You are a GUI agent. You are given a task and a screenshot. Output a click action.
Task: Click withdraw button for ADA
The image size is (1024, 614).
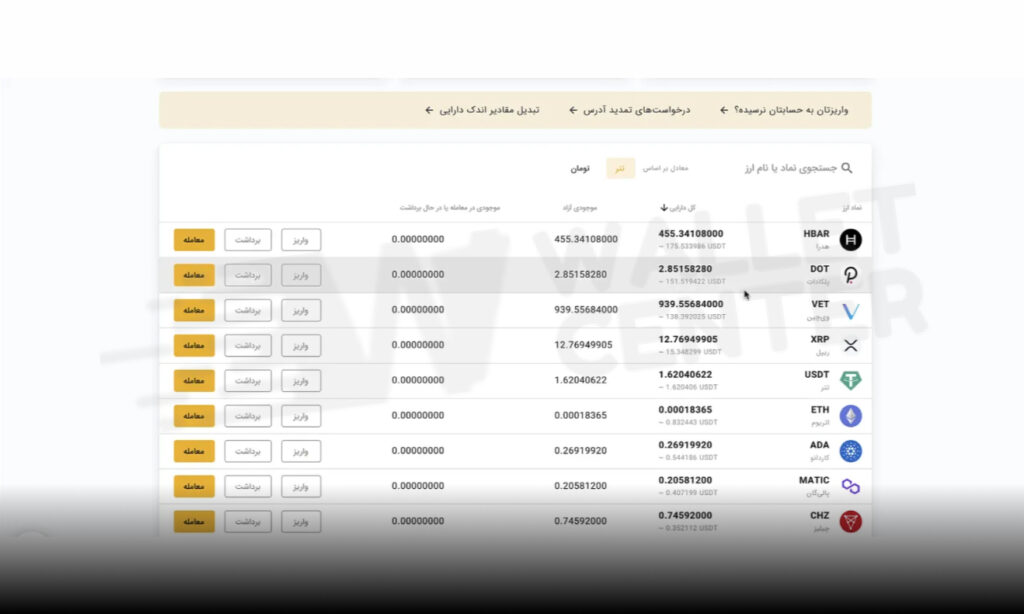(x=248, y=451)
